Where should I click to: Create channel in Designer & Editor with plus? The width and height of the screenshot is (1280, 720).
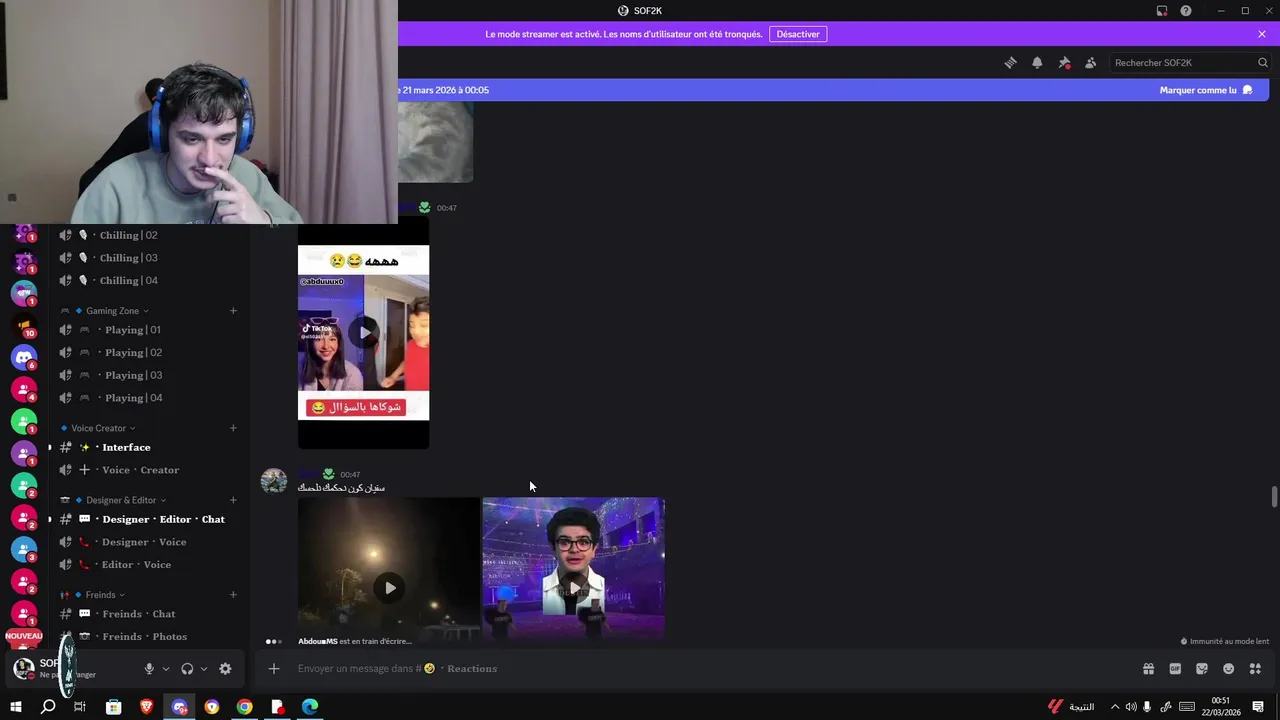coord(233,500)
